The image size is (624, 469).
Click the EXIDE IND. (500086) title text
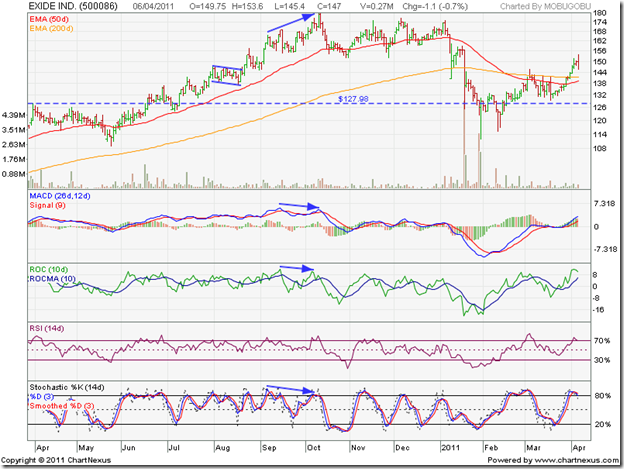coord(73,6)
